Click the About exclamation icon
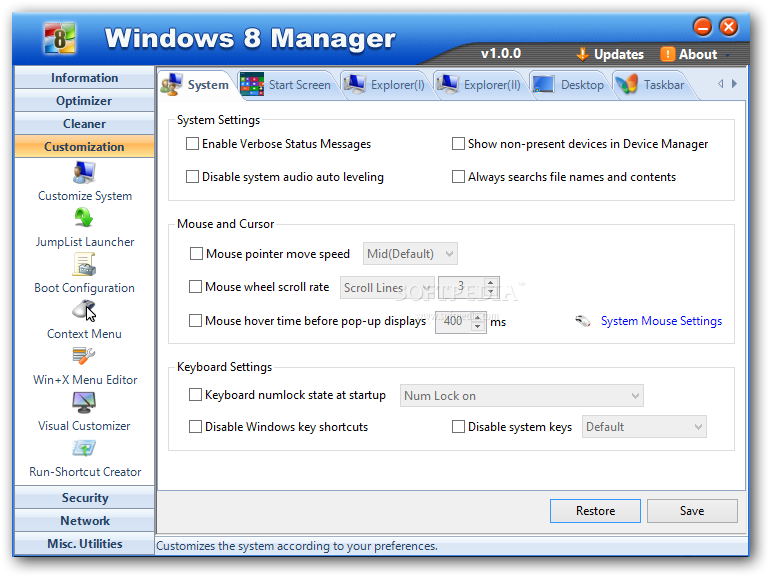Screen dimensions: 770x577 click(x=667, y=54)
